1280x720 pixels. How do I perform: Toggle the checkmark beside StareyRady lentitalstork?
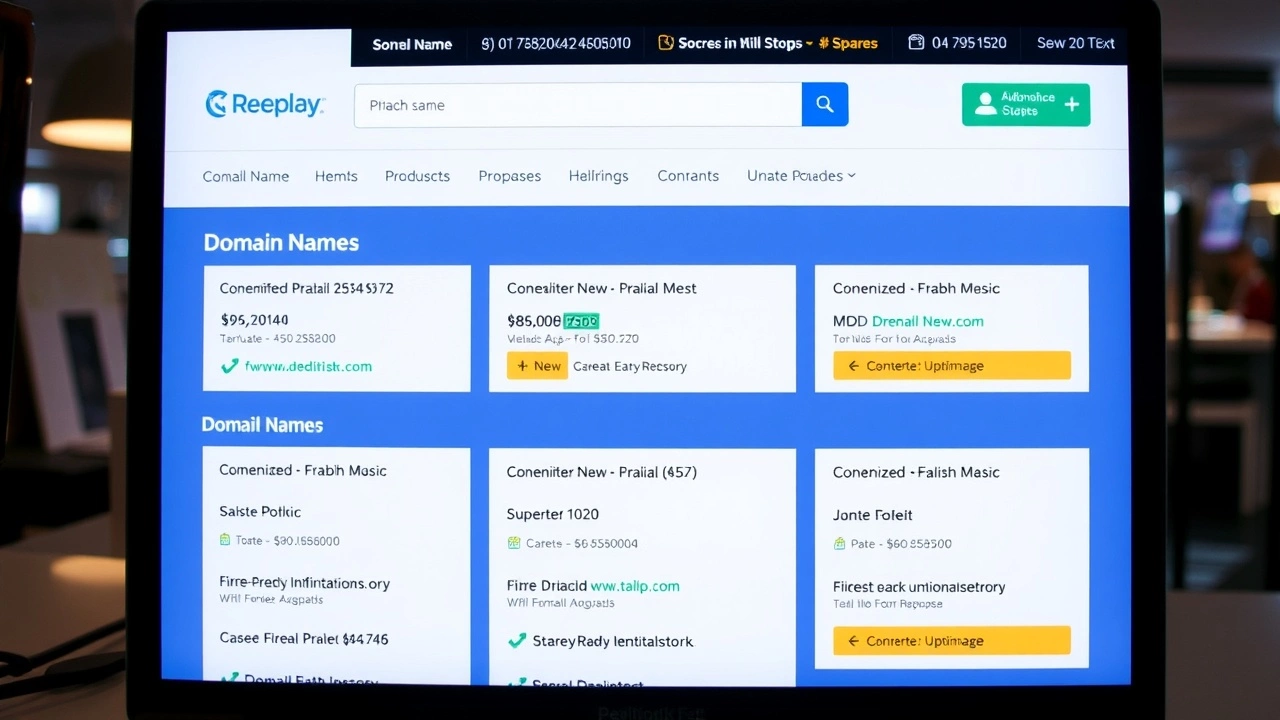click(517, 641)
